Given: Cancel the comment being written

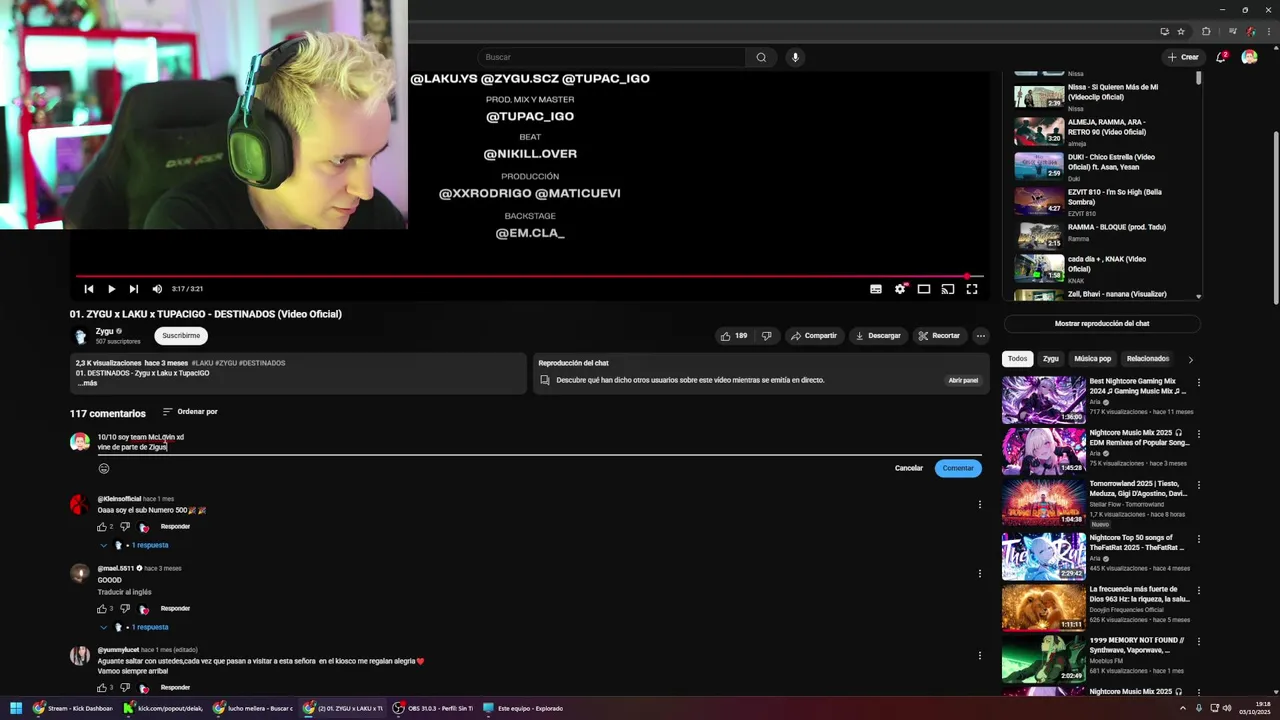Looking at the screenshot, I should pos(909,468).
